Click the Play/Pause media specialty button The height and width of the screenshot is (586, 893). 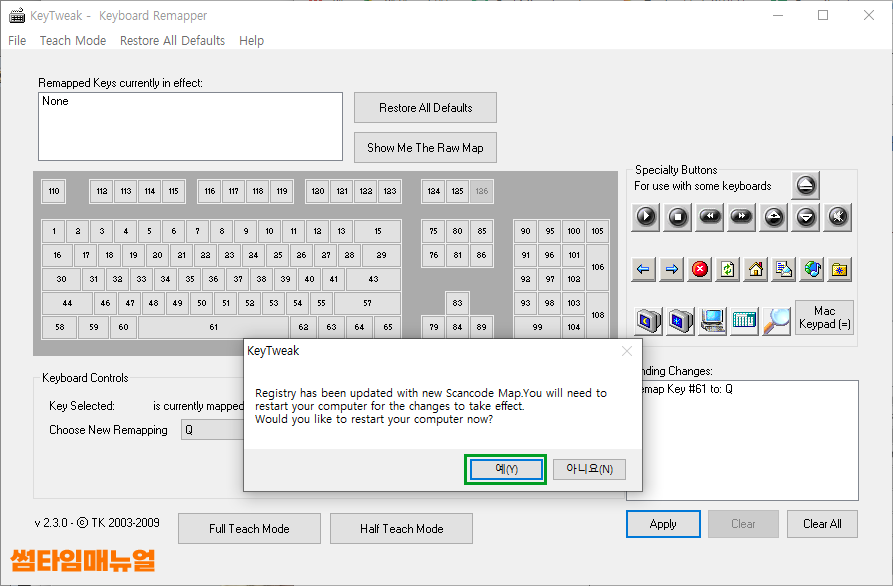646,217
